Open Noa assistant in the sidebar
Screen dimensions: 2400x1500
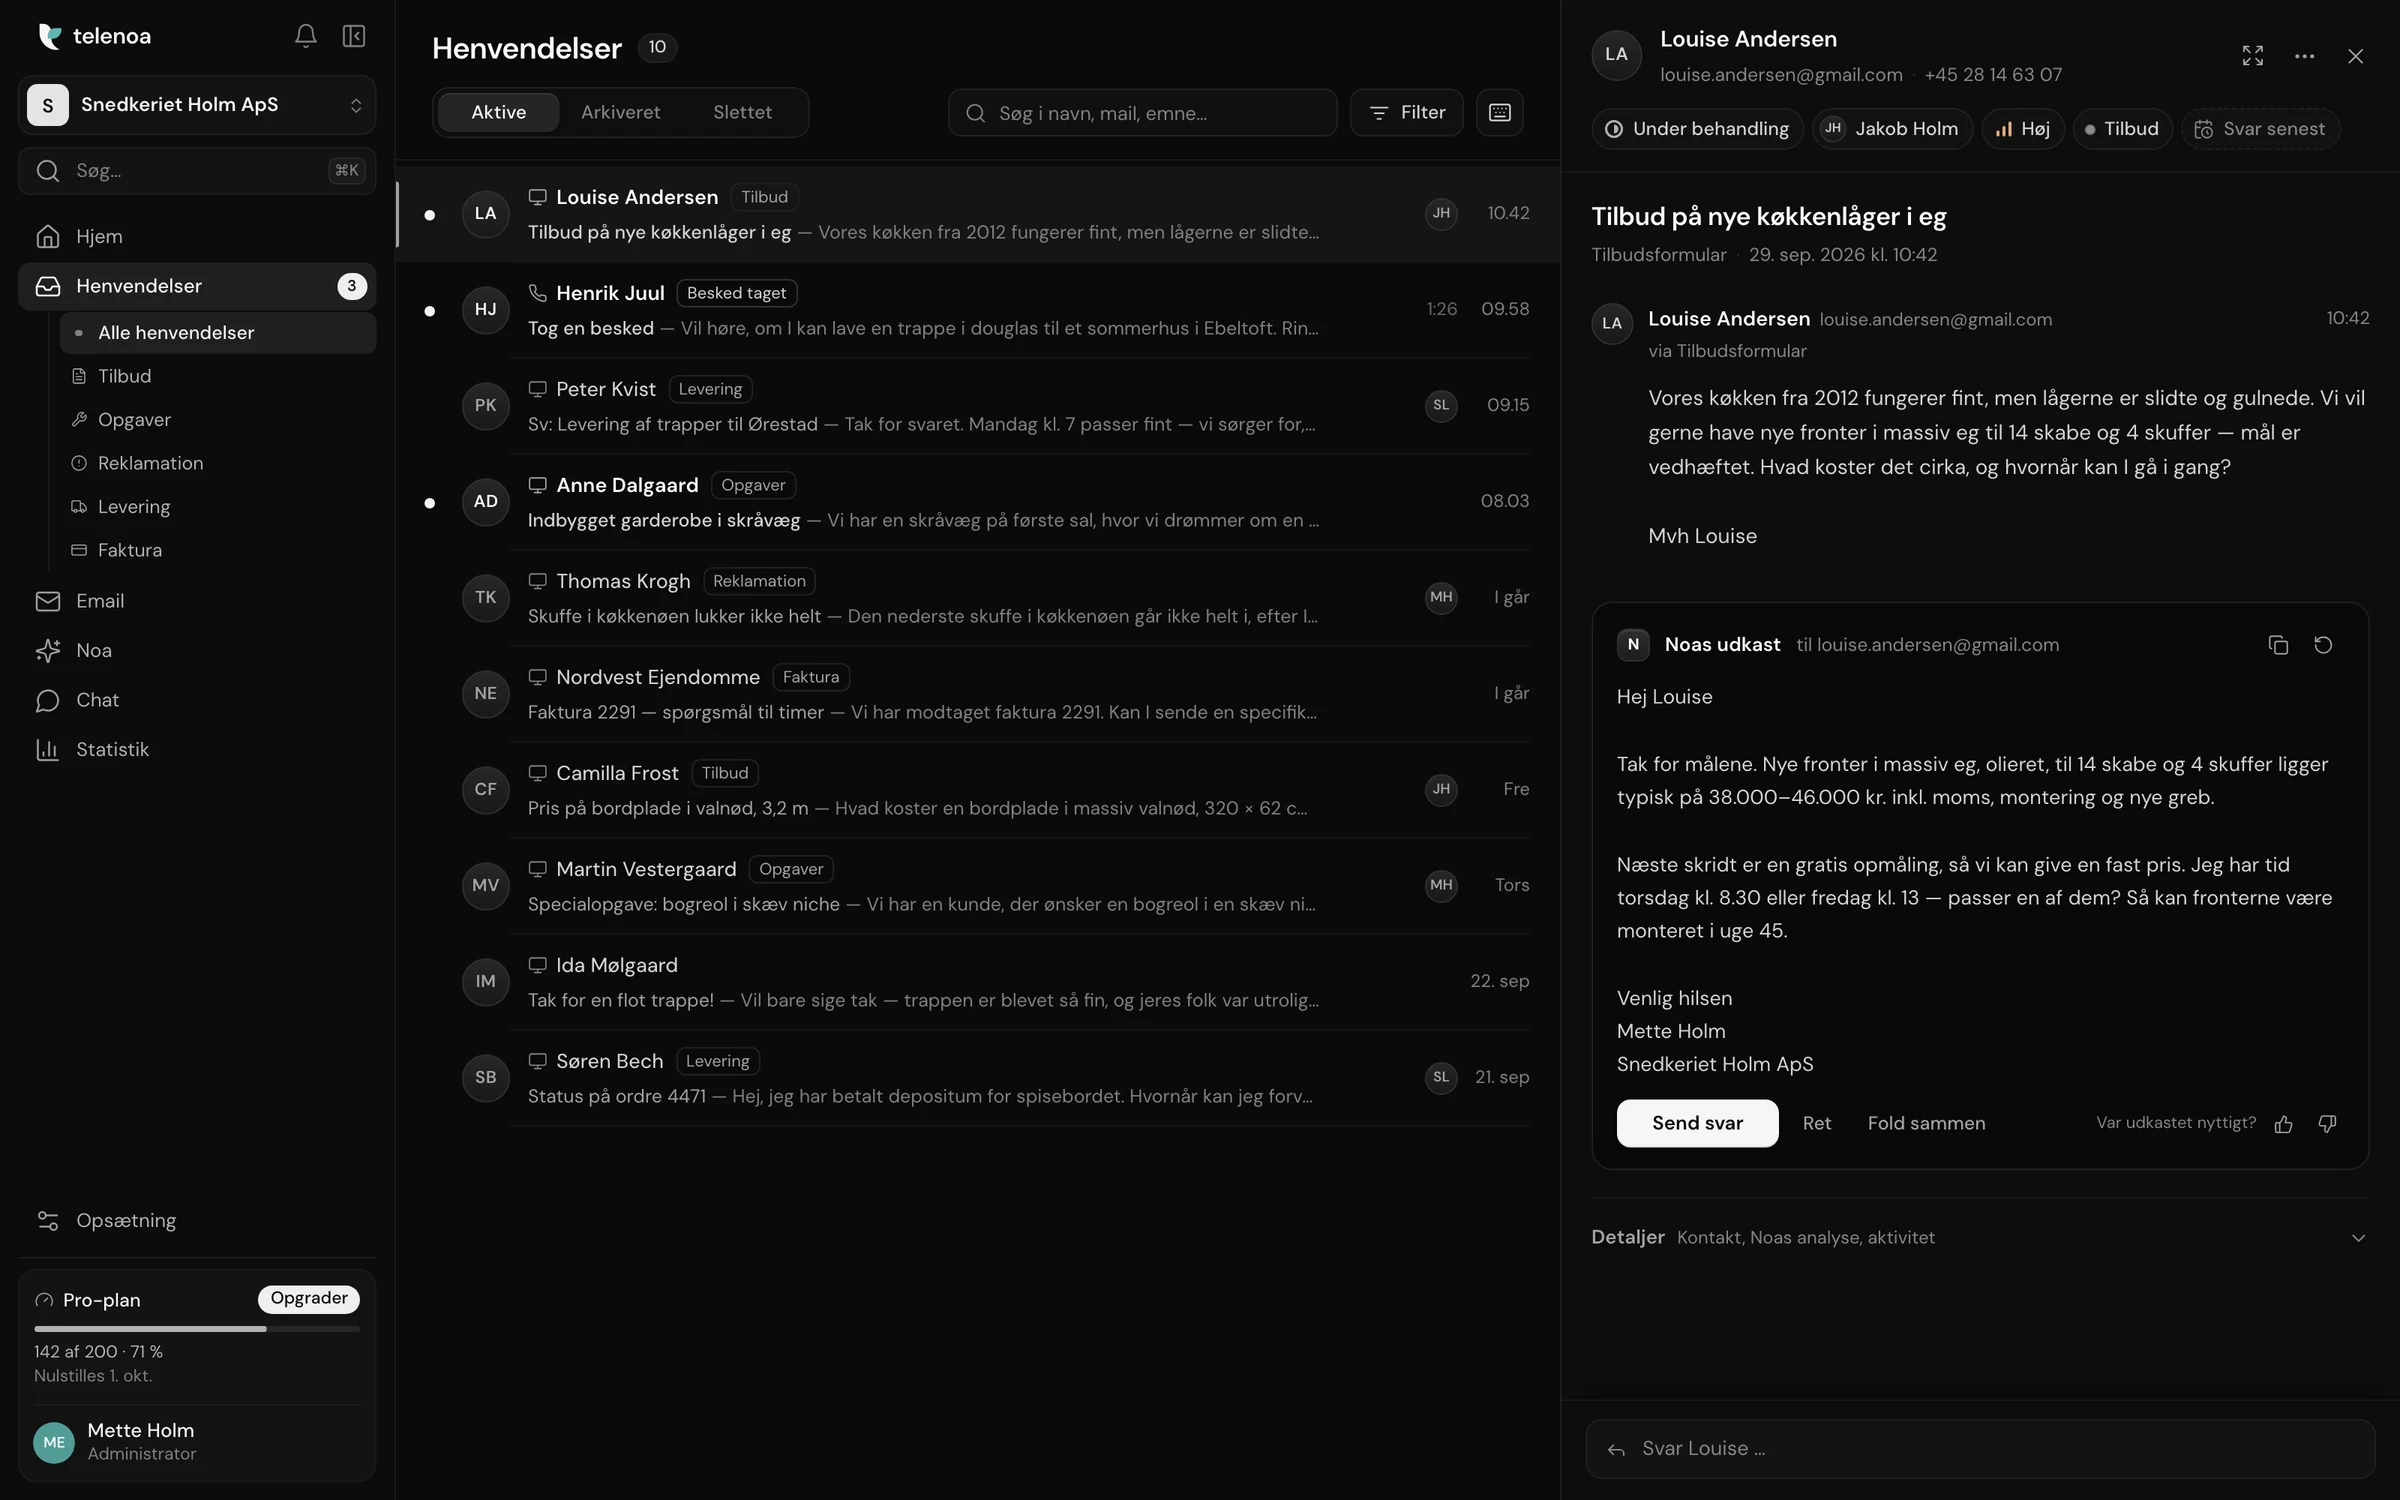197,650
